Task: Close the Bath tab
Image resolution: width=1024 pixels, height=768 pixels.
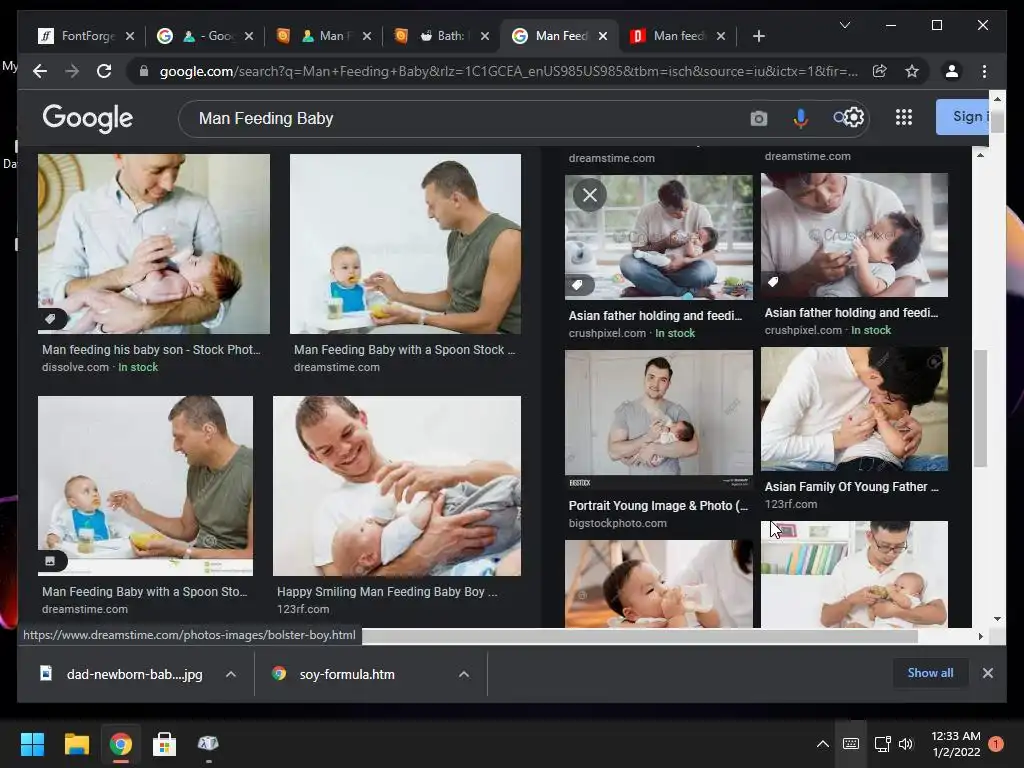Action: pos(485,36)
